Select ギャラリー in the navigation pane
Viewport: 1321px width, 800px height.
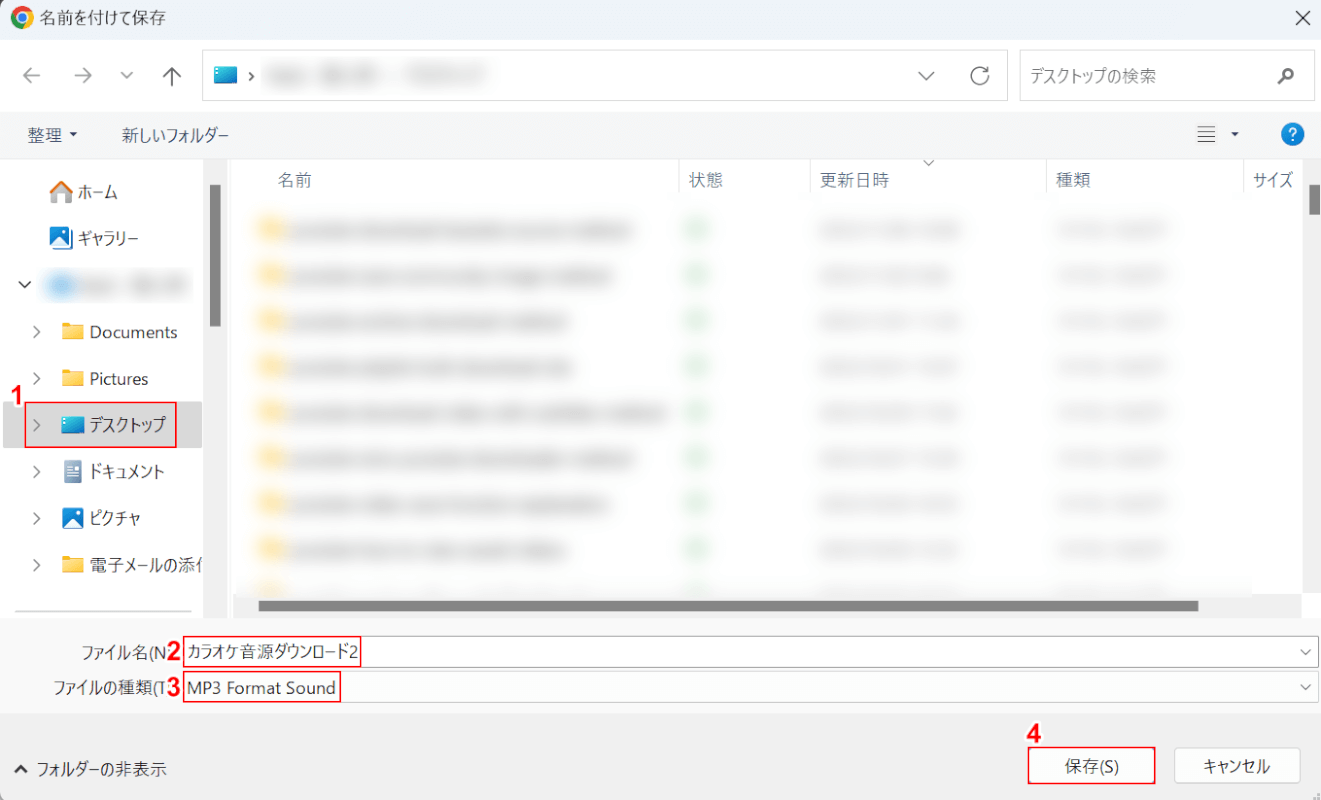point(95,238)
